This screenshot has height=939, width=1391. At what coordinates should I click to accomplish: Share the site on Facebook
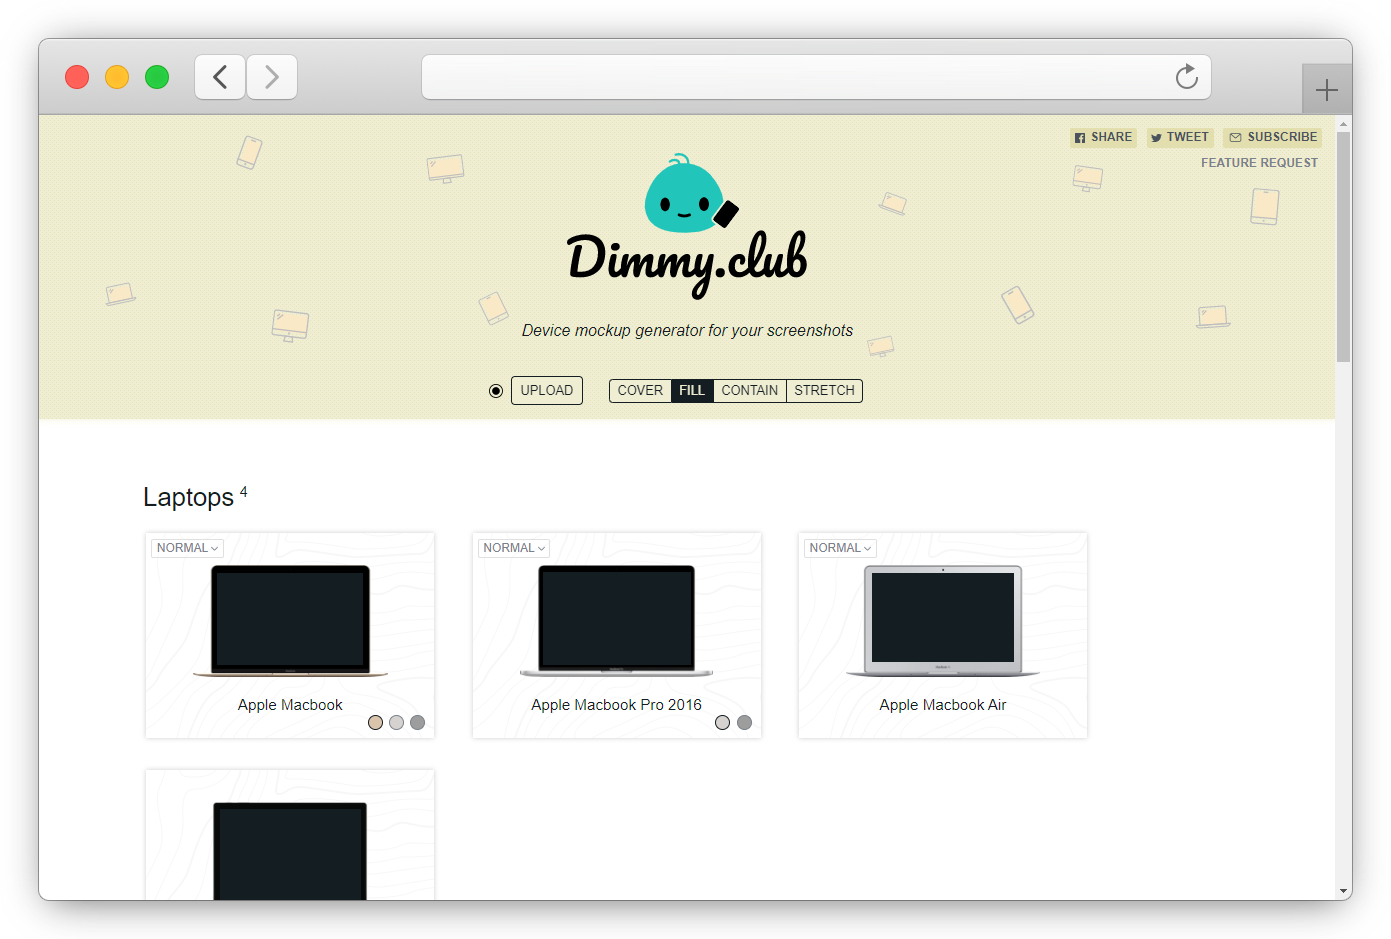point(1103,137)
